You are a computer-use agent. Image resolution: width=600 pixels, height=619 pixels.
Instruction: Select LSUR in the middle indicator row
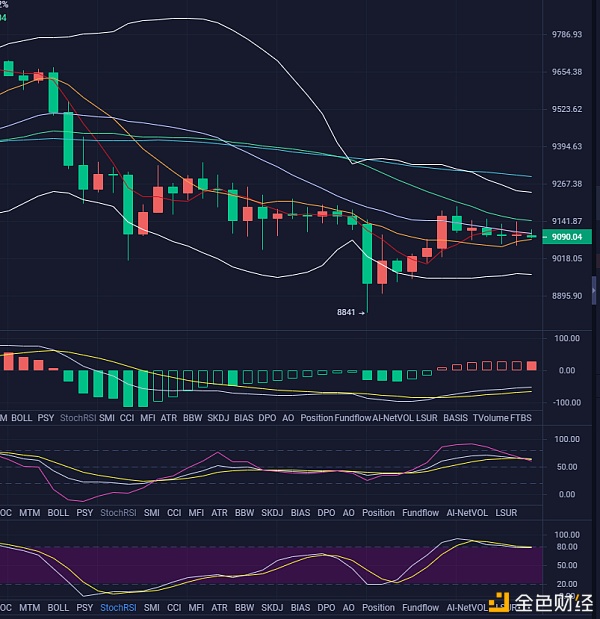tap(506, 513)
